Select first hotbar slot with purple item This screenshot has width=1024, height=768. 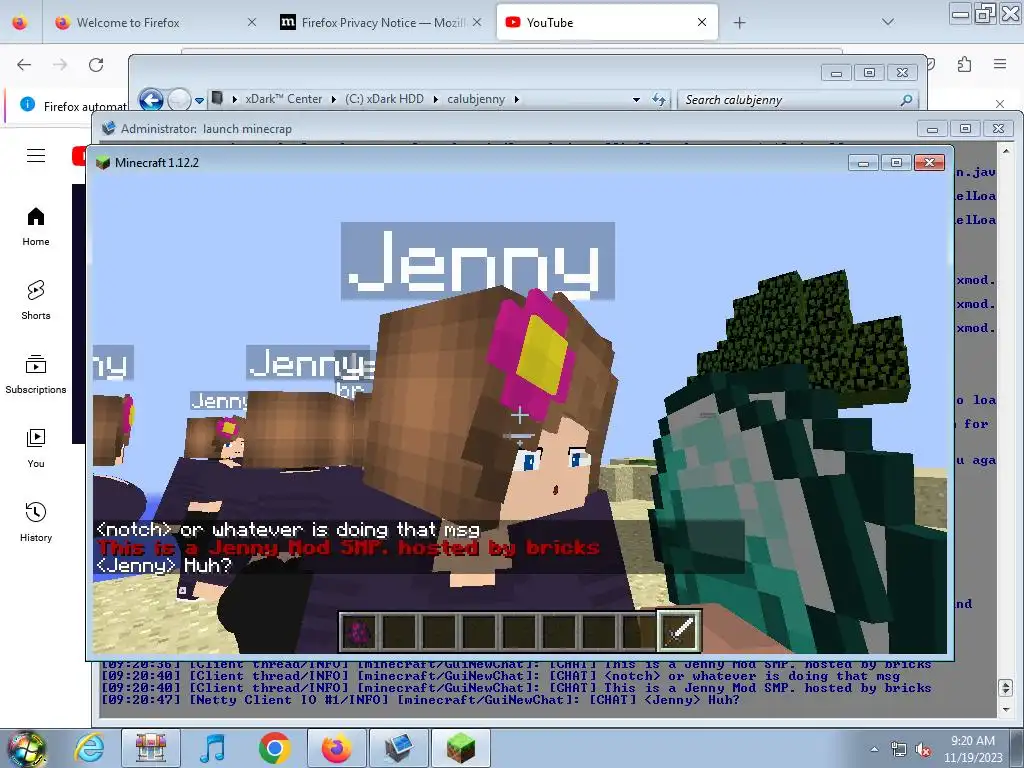359,632
